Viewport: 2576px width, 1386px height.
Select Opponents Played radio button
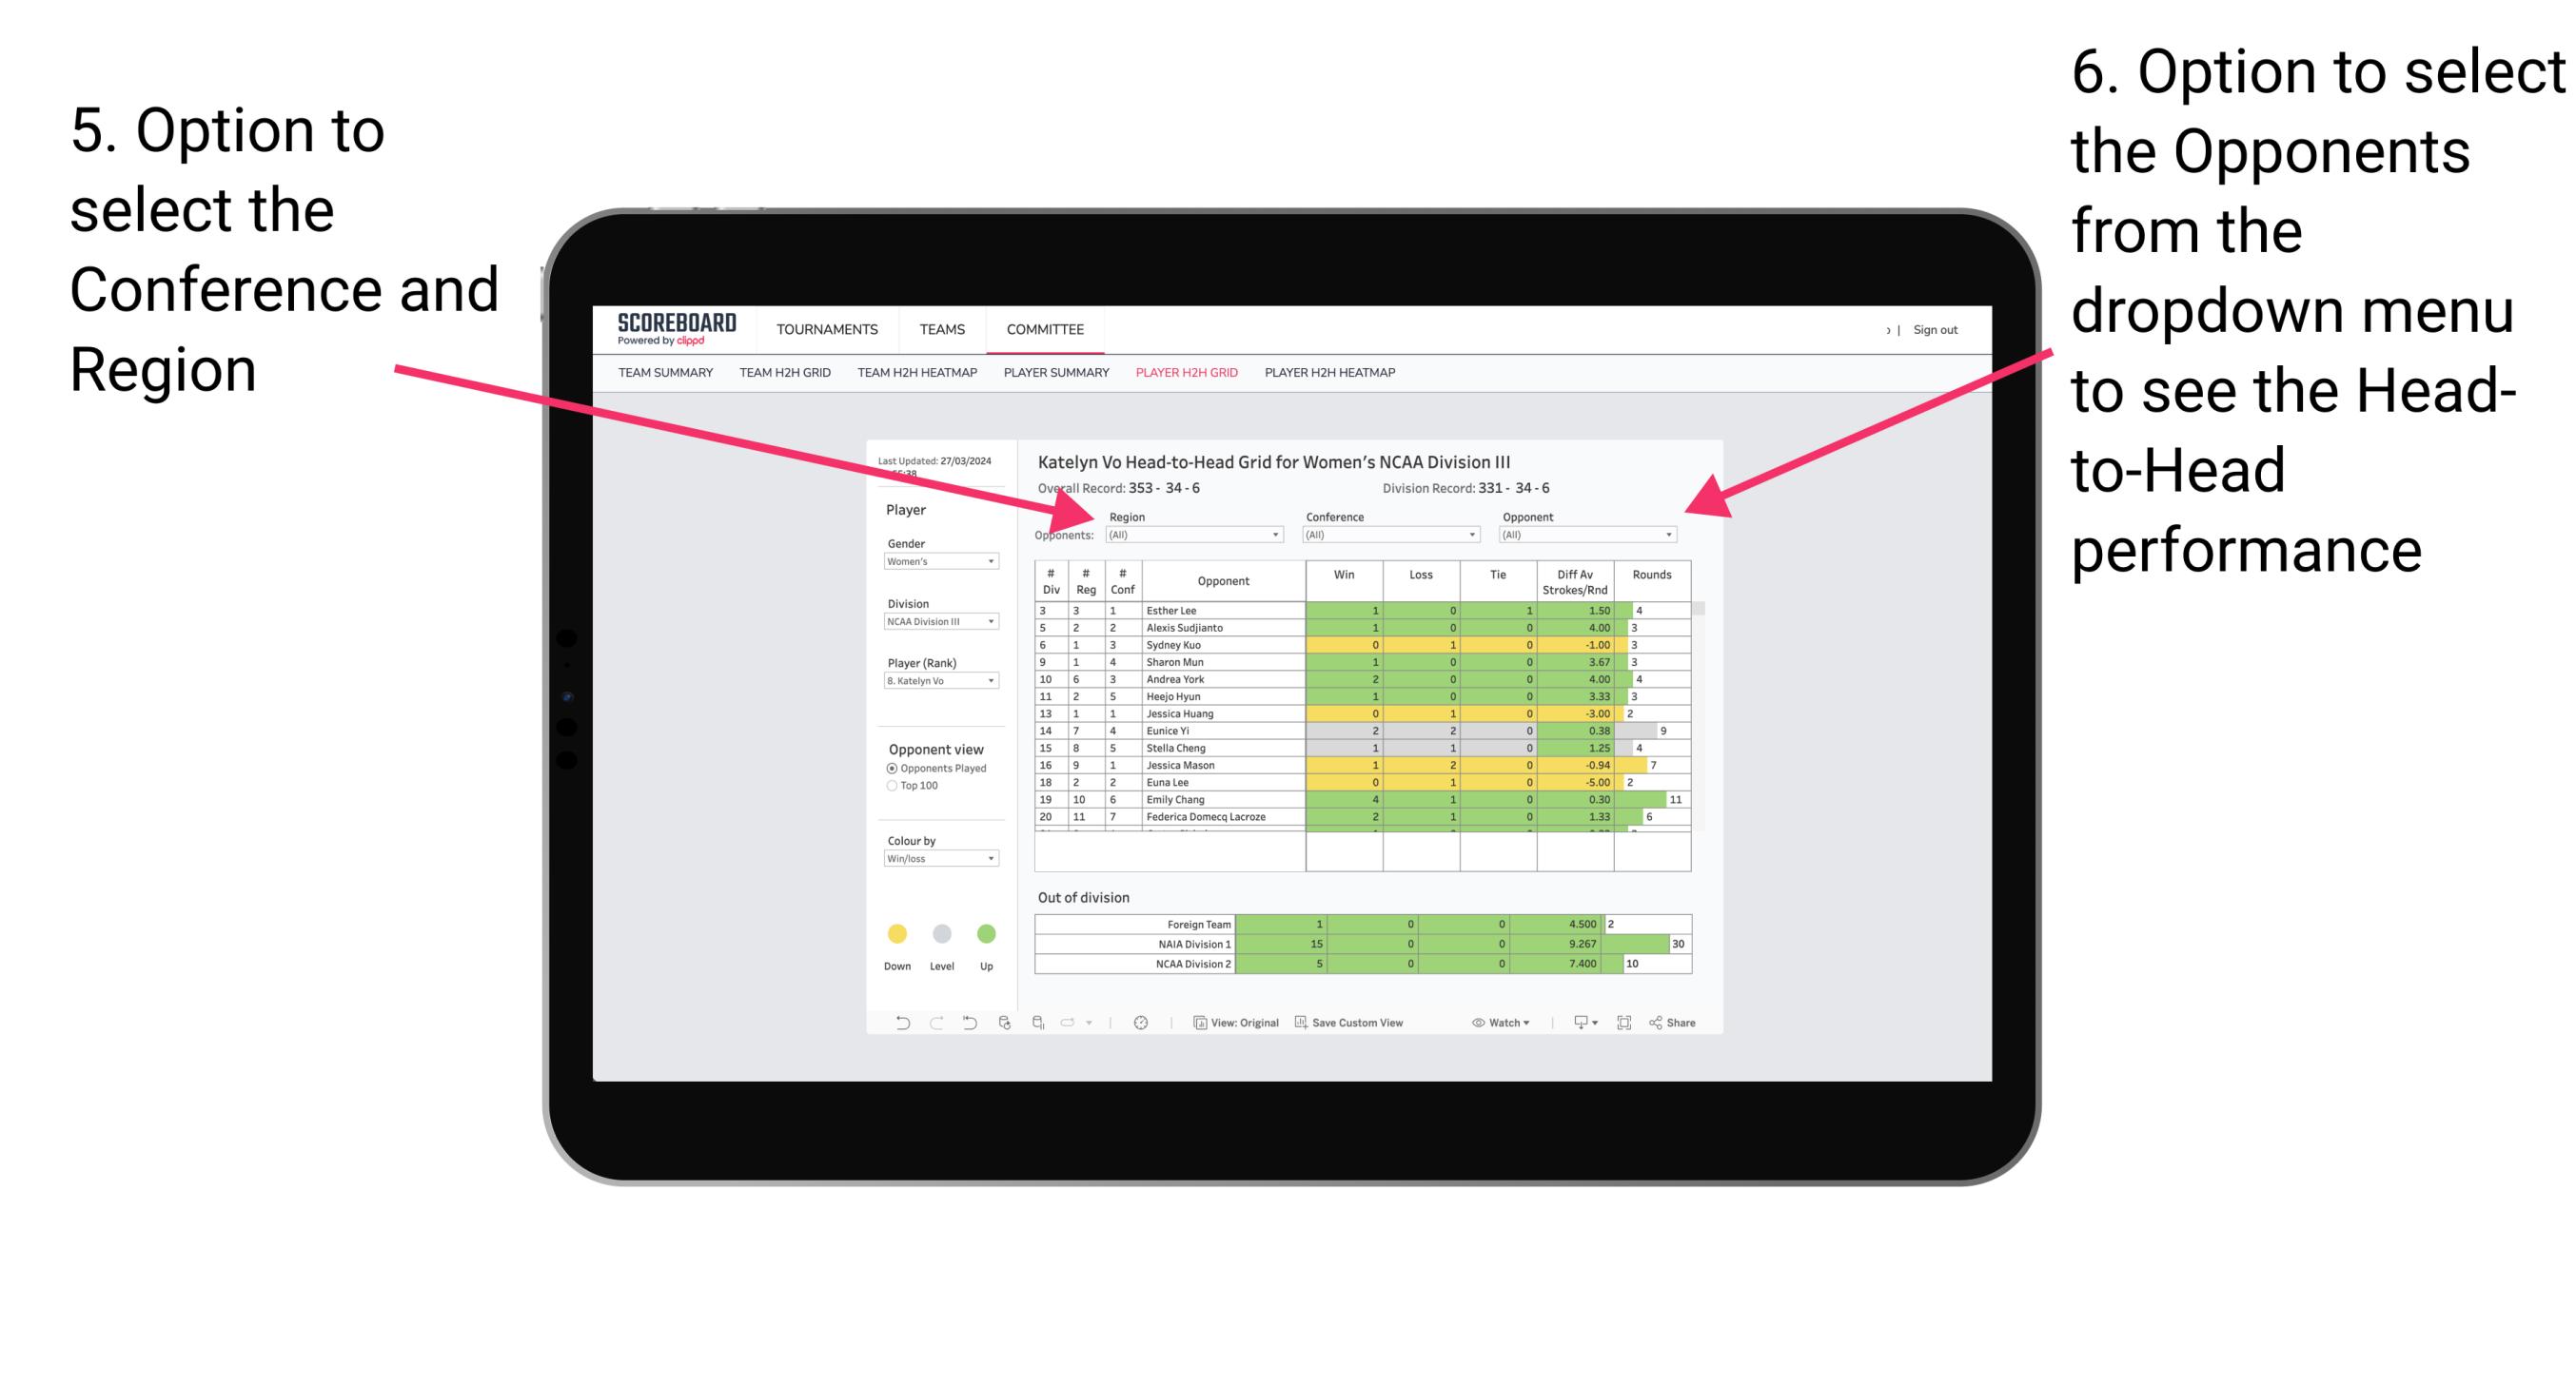tap(888, 768)
